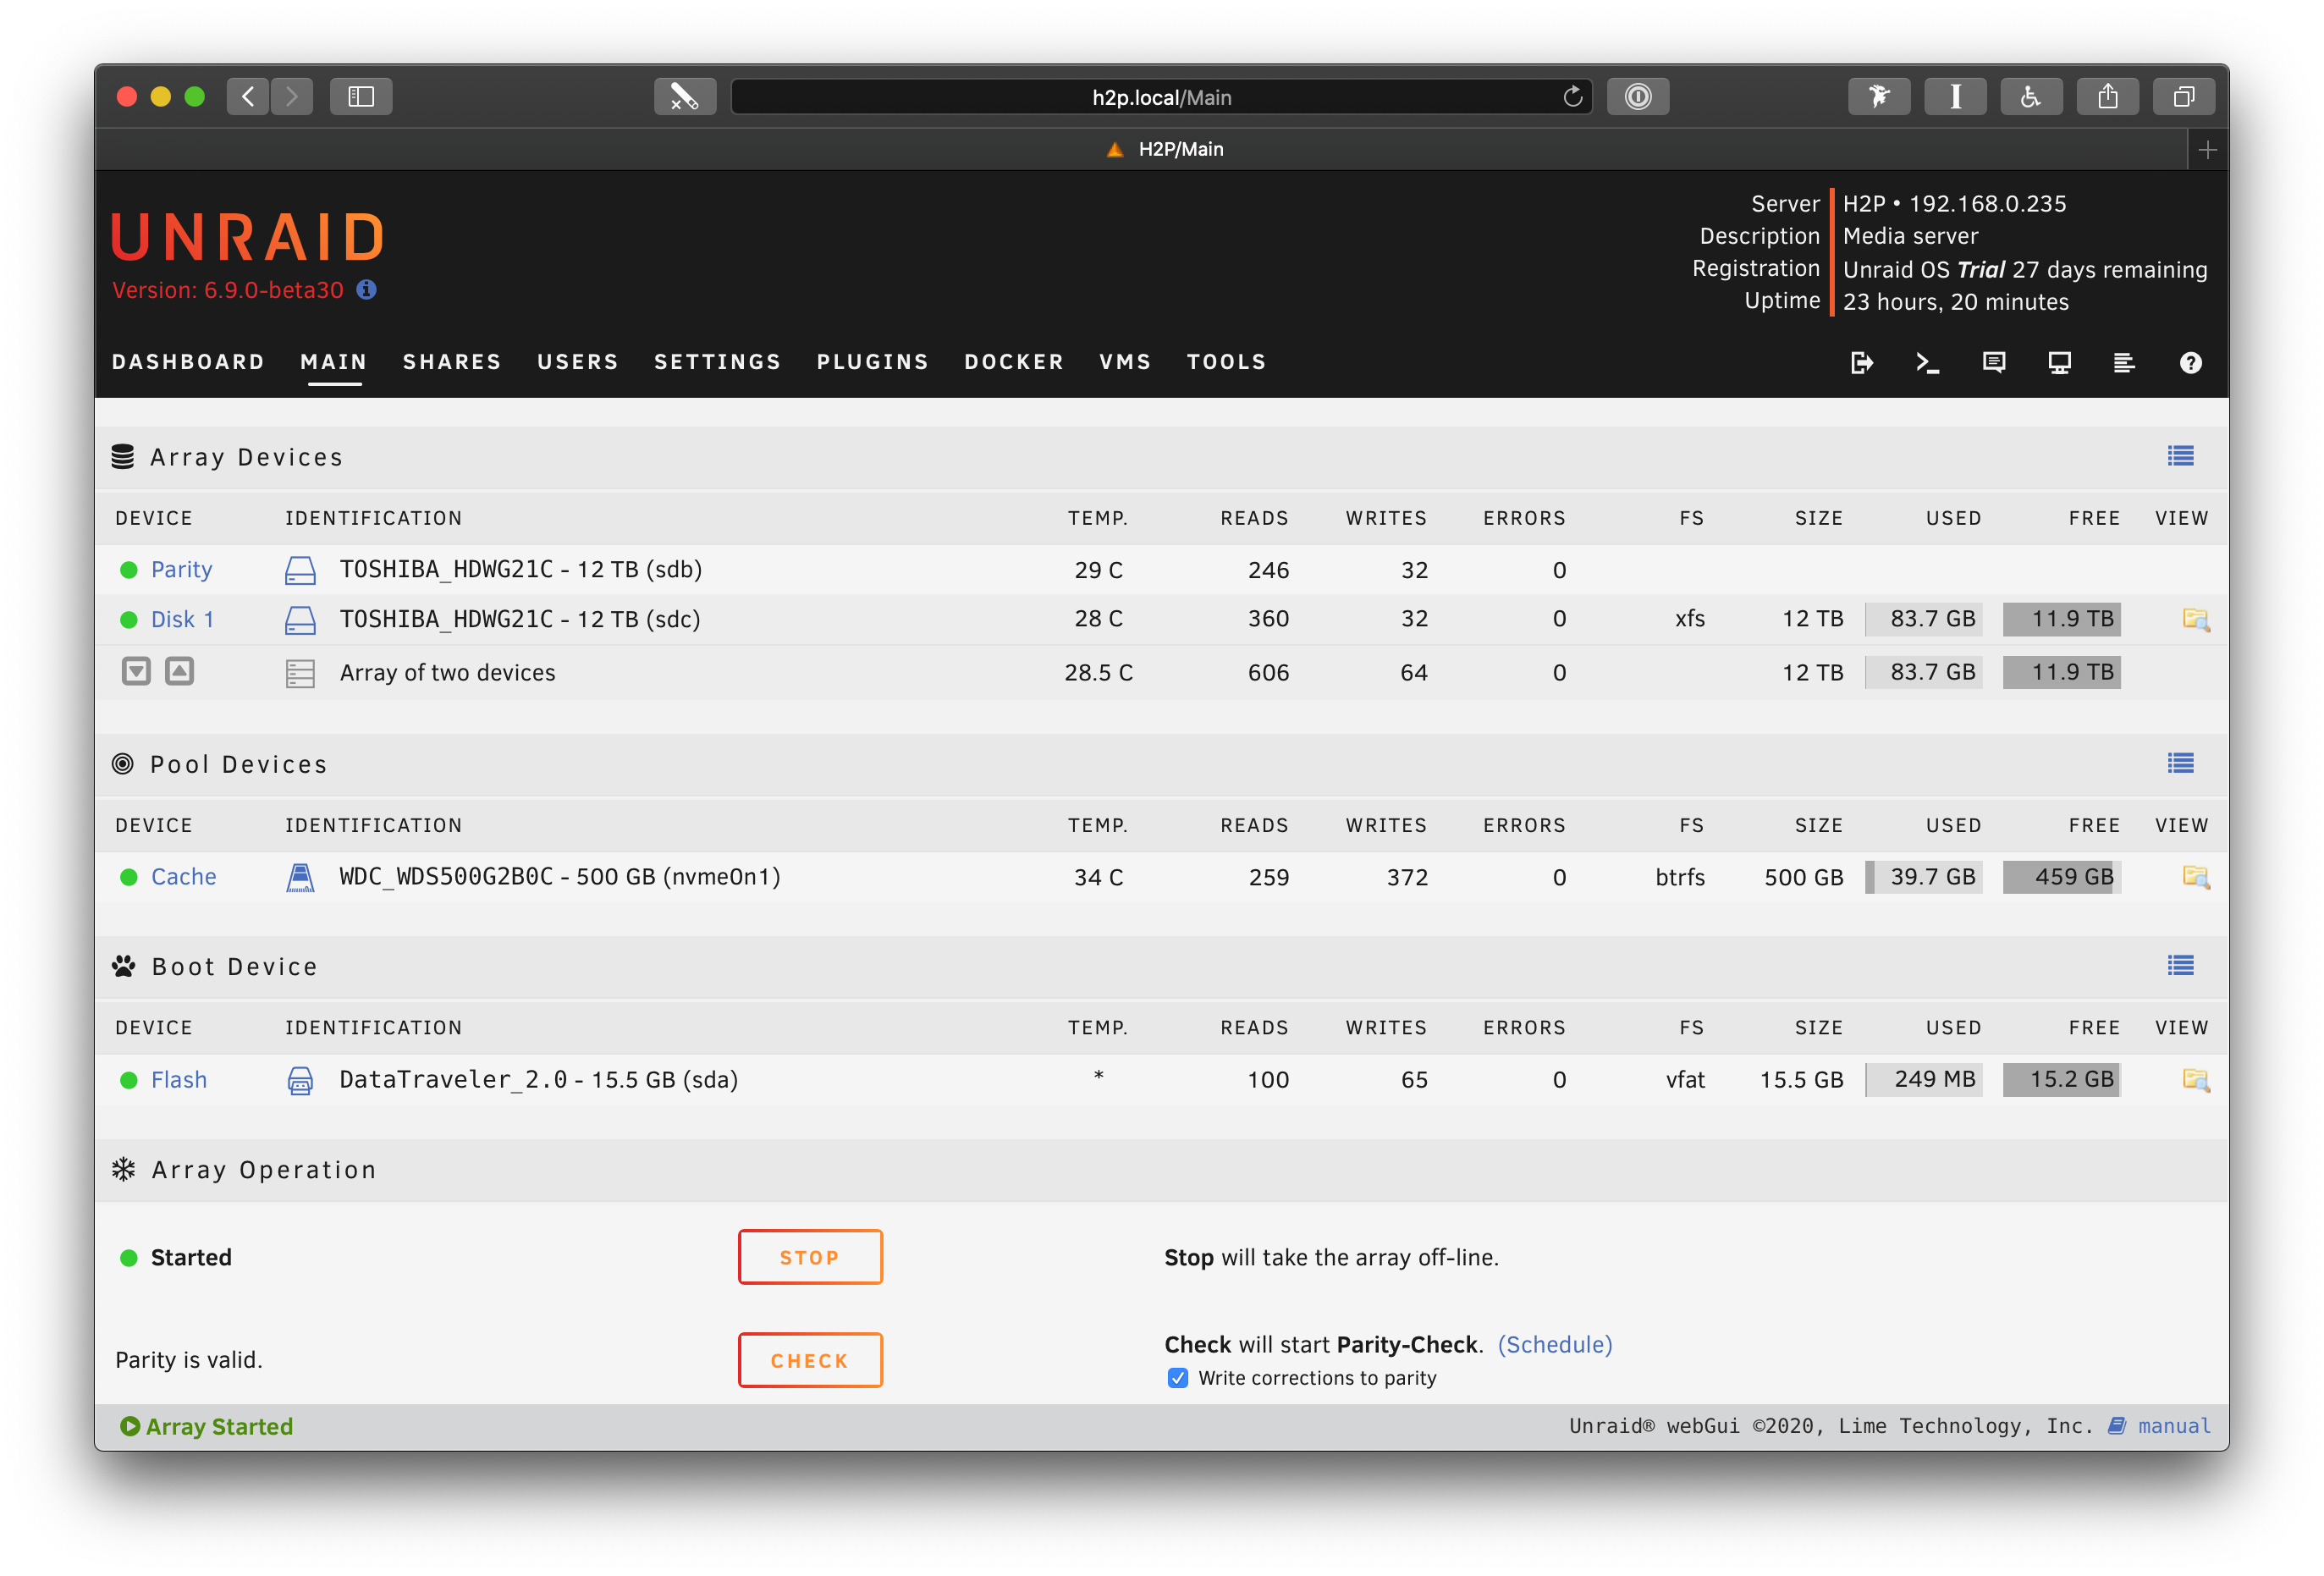Open the Docker menu item
This screenshot has height=1576, width=2324.
pyautogui.click(x=1014, y=362)
